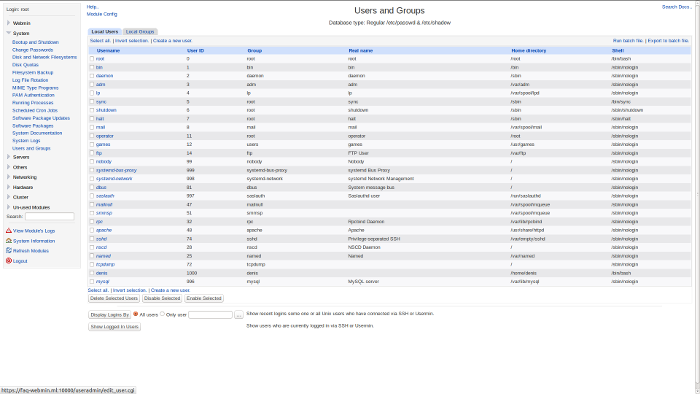Click the System Information icon

coord(8,241)
